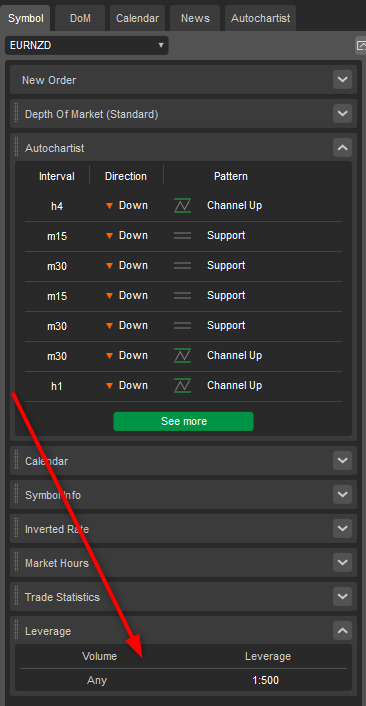Expand Depth Of Market (Standard) panel
The height and width of the screenshot is (706, 366).
click(343, 113)
